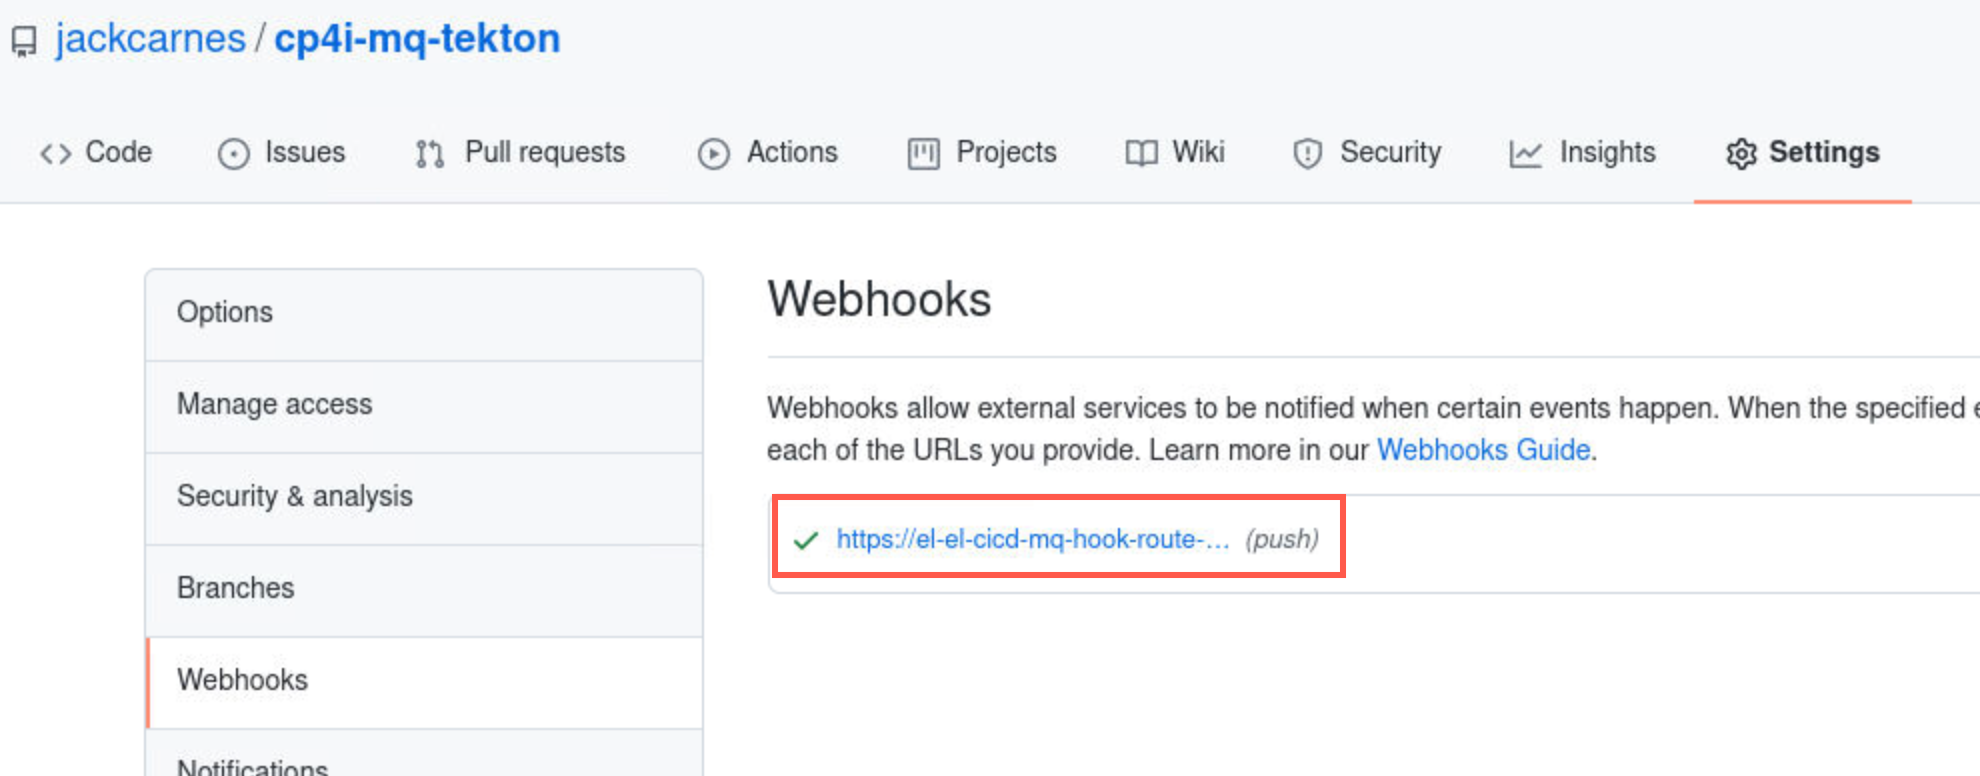Click the Insights graph icon
Screen dimensions: 1980x776
(x=1525, y=153)
